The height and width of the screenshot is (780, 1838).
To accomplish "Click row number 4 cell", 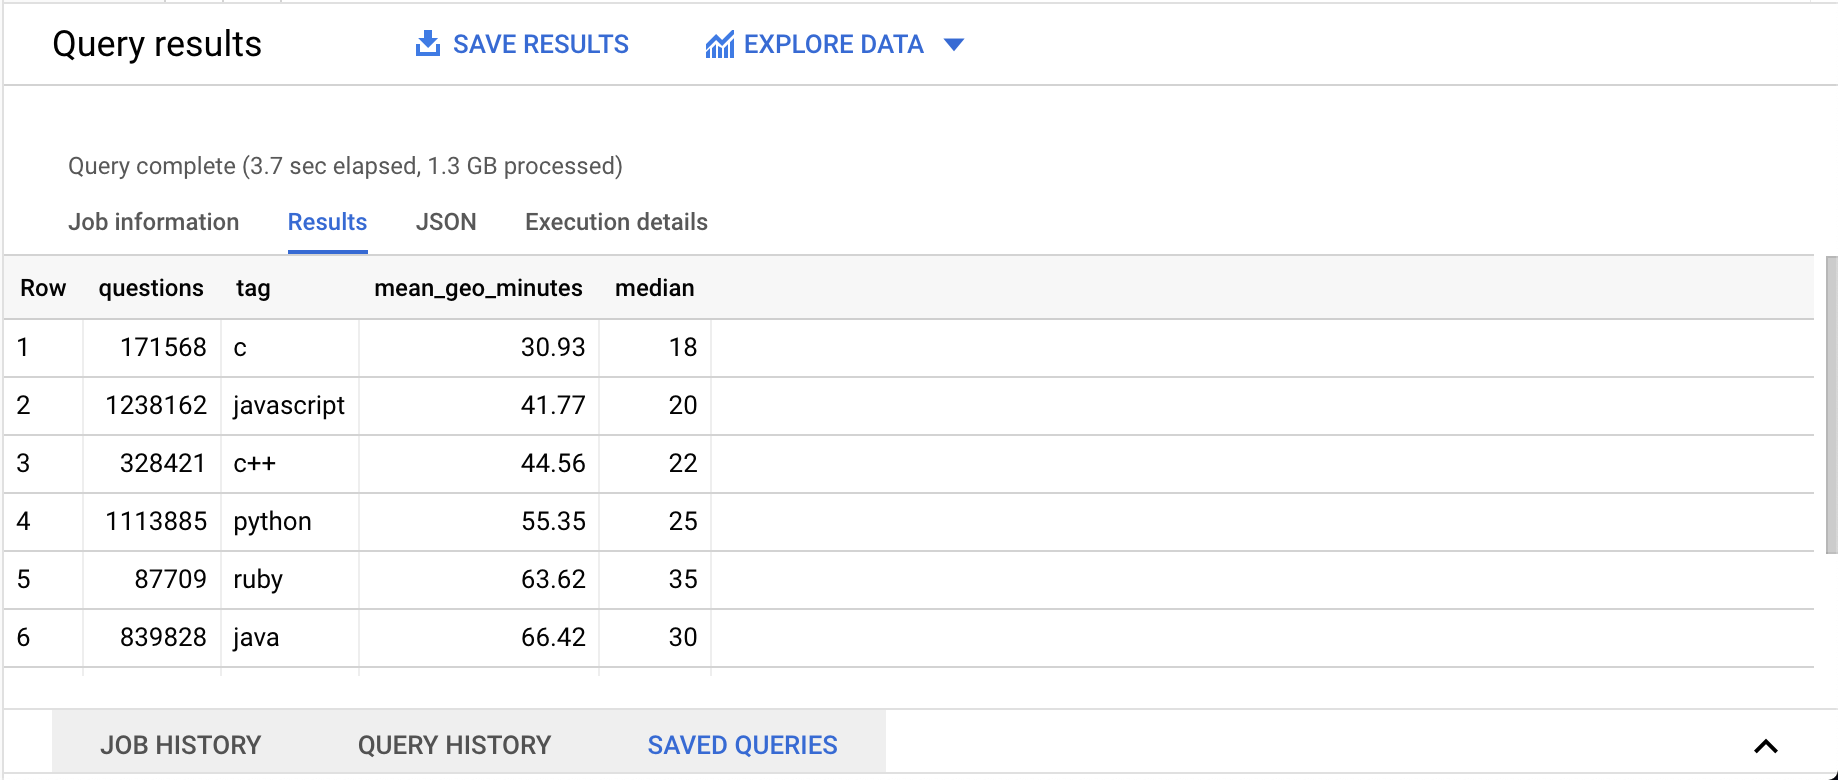I will coord(43,522).
